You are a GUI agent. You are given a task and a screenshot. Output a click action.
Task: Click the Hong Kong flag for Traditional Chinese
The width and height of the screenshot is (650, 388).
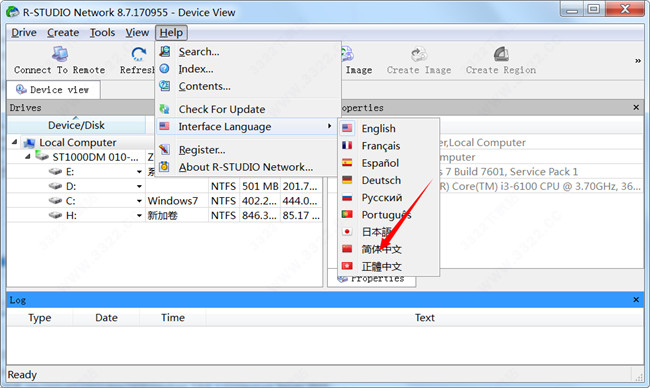tap(347, 266)
